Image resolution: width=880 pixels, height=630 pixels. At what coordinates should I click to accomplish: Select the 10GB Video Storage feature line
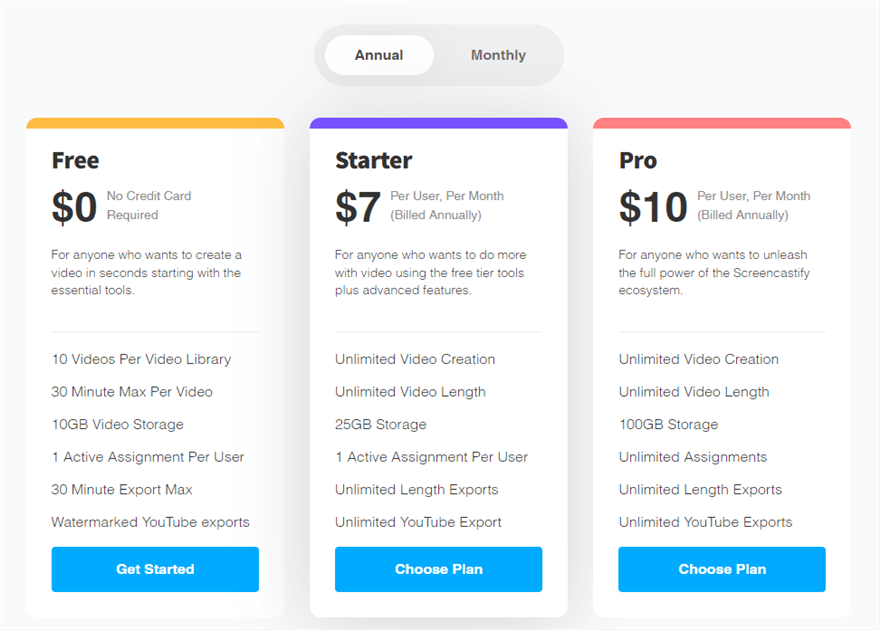pos(118,424)
